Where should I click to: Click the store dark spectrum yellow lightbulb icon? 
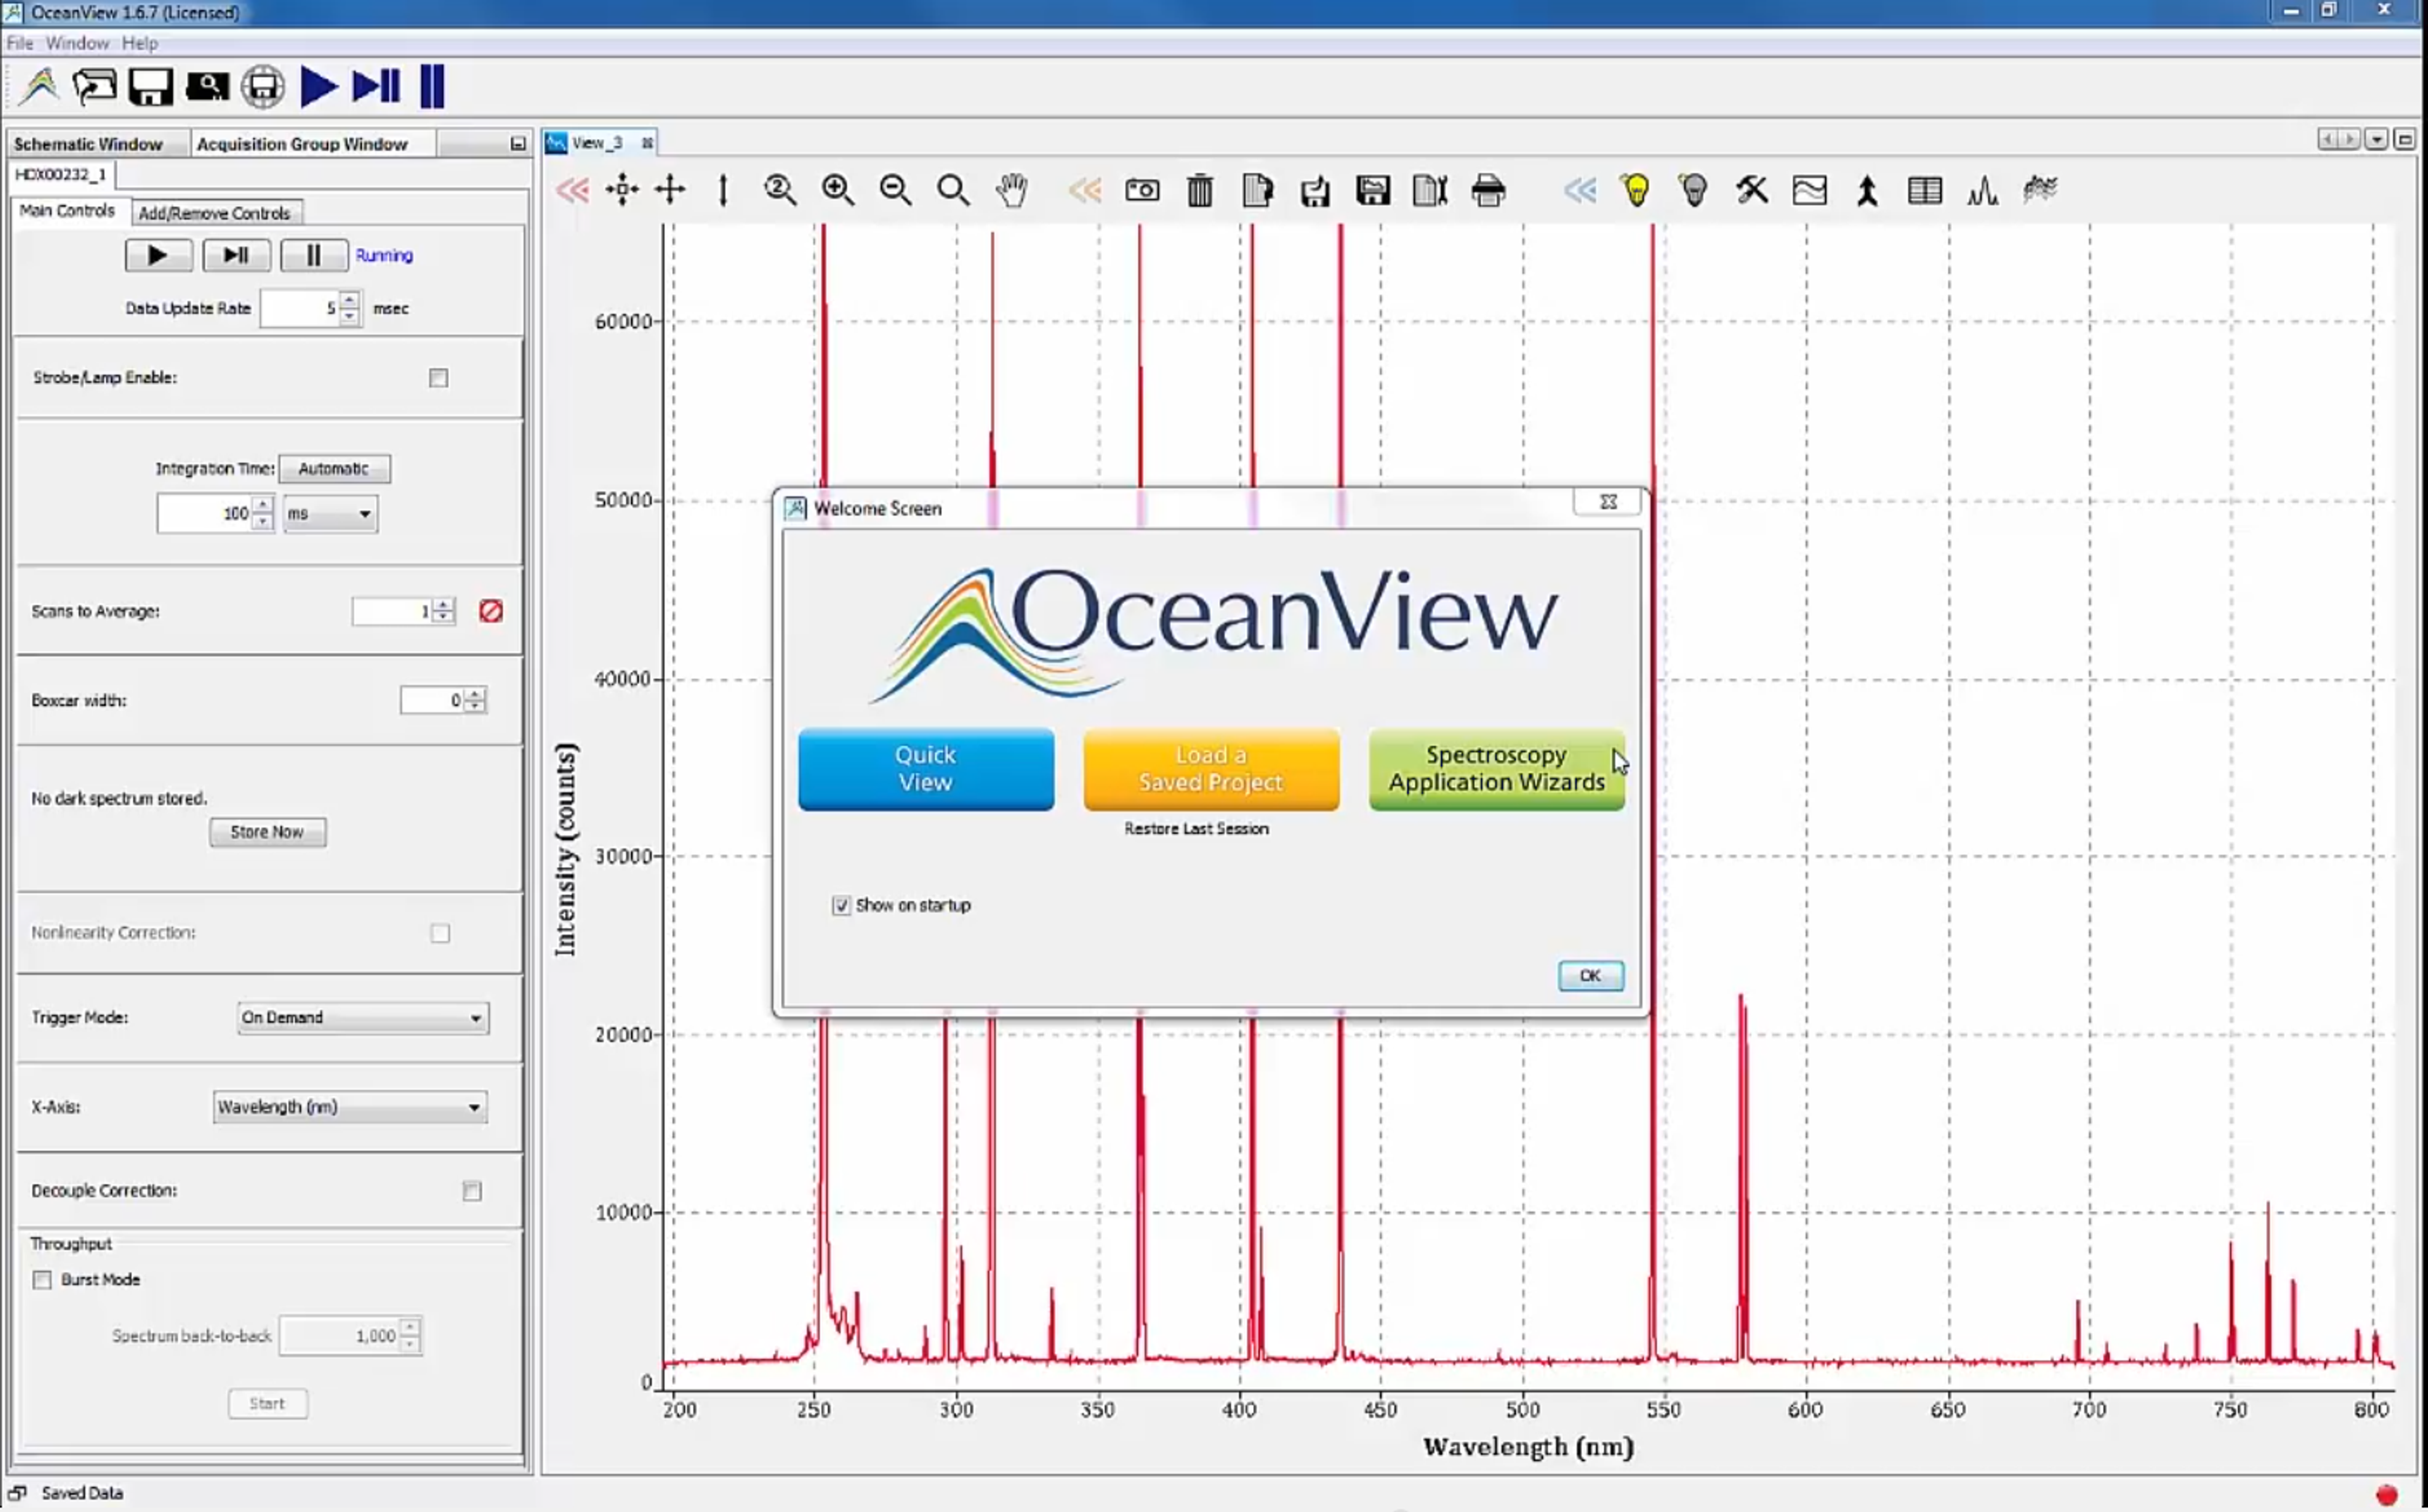(1636, 190)
